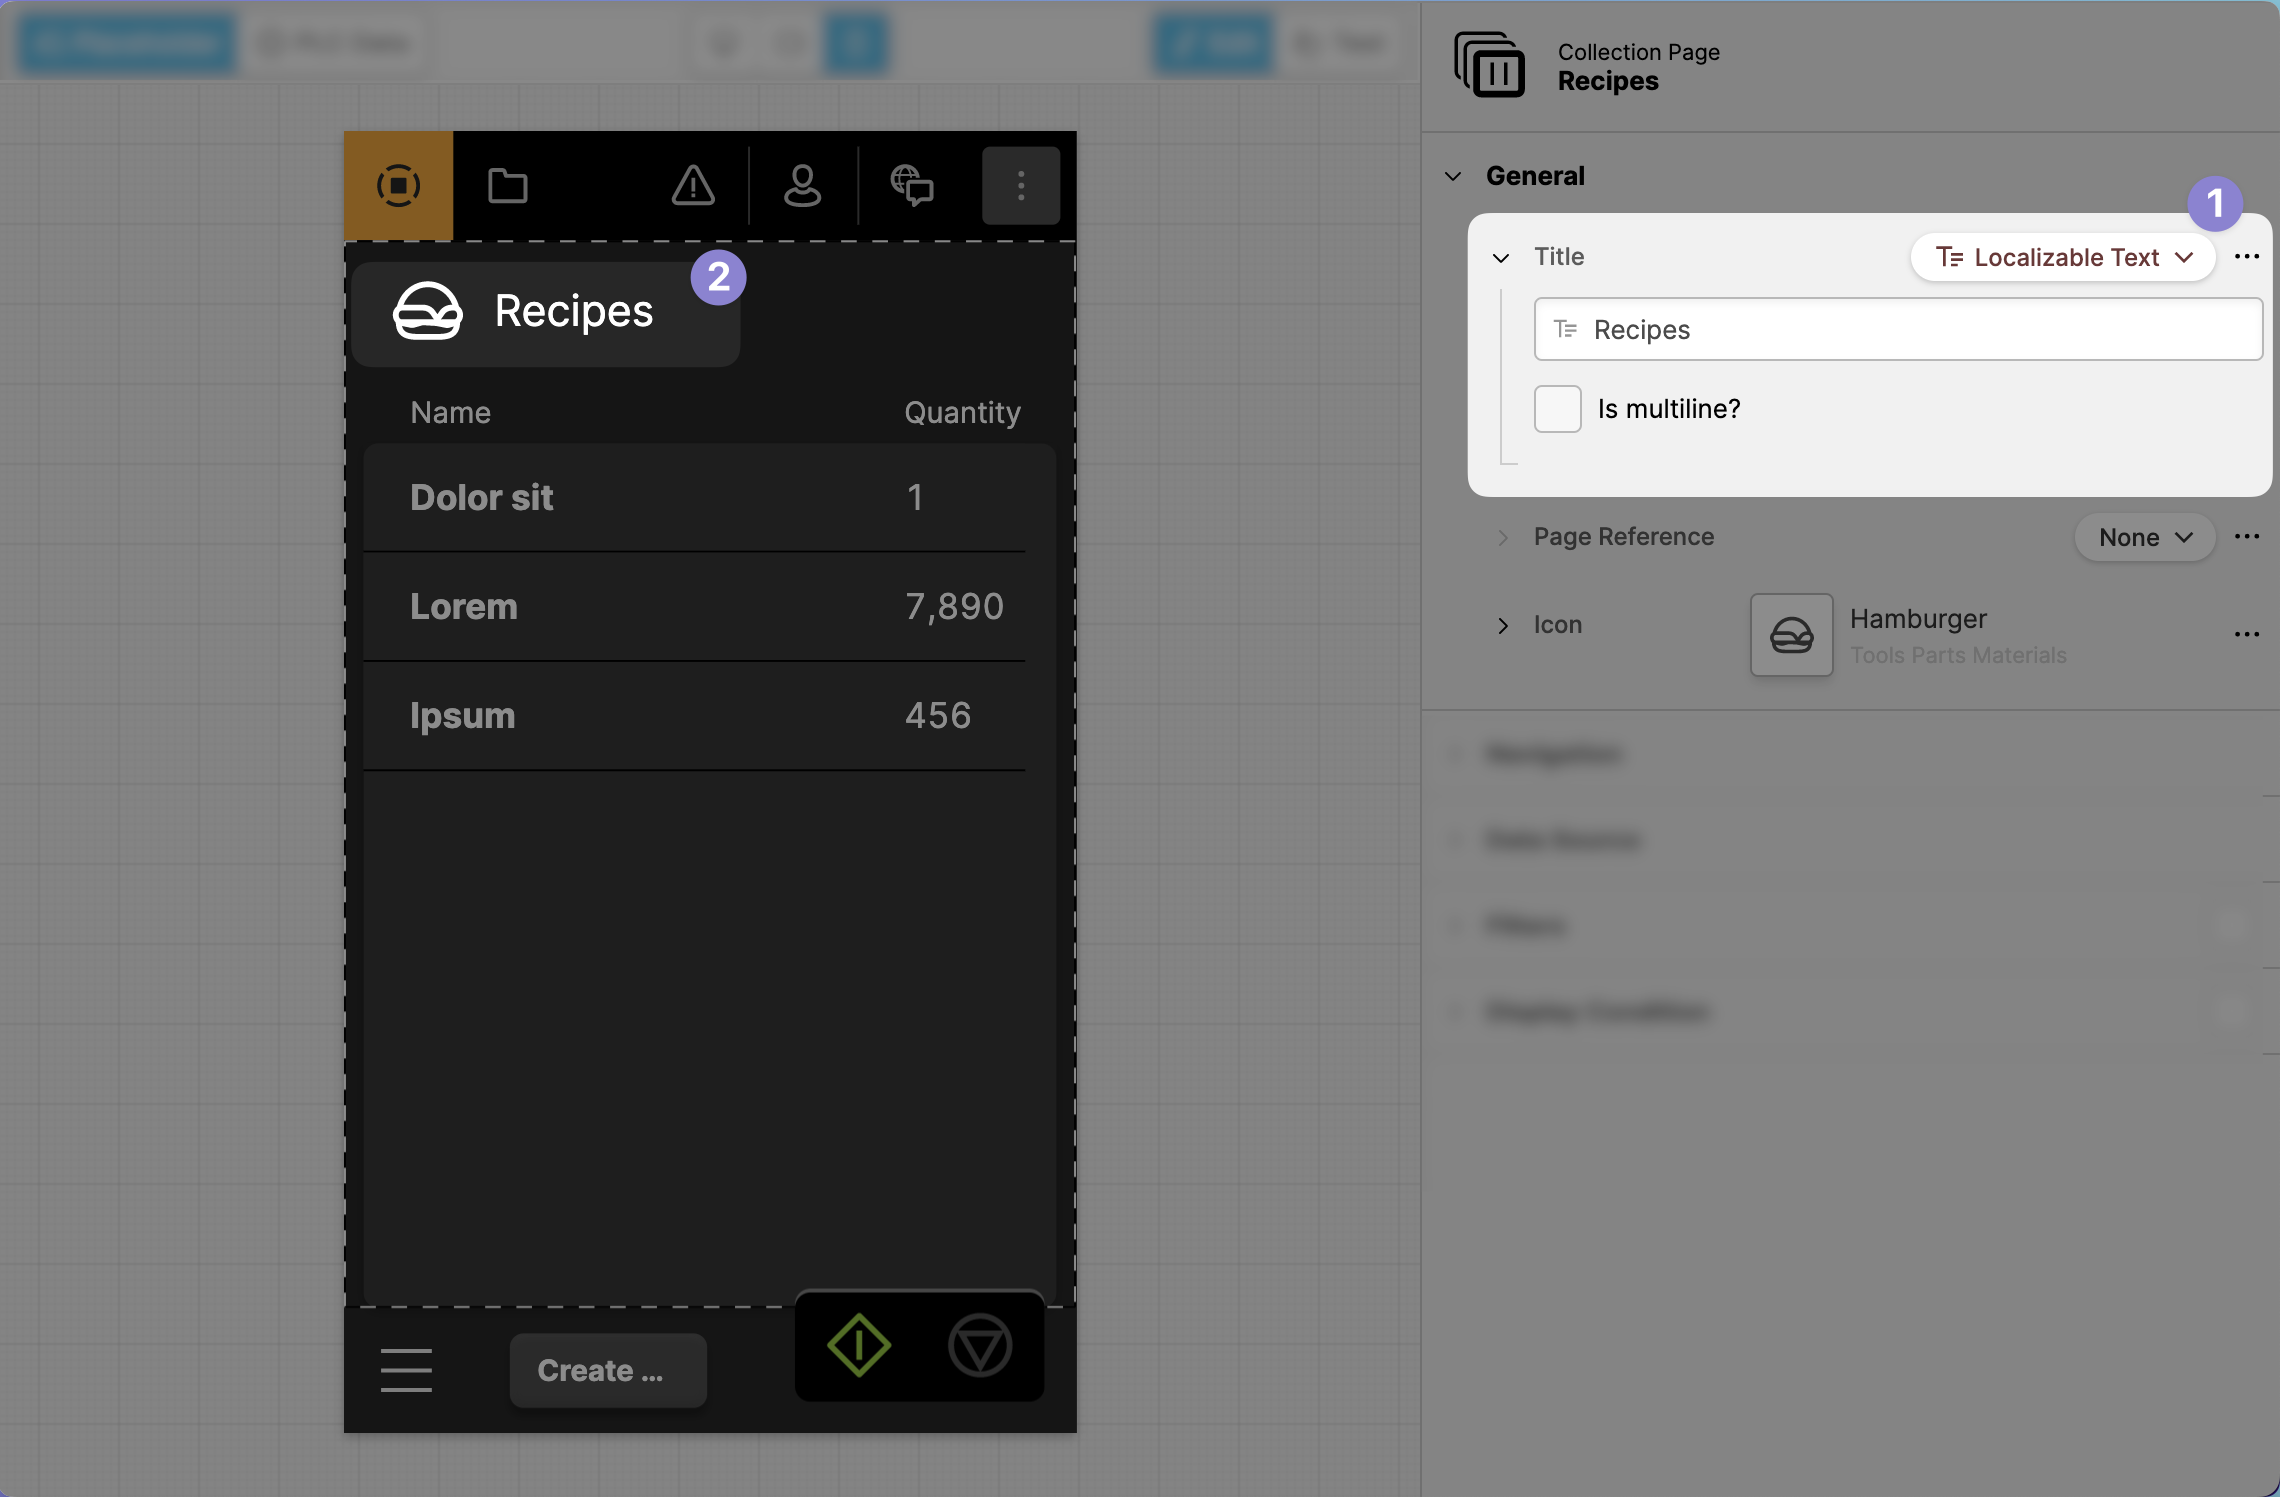Screen dimensions: 2280x1497
Task: Collapse the Title property
Action: [1500, 258]
